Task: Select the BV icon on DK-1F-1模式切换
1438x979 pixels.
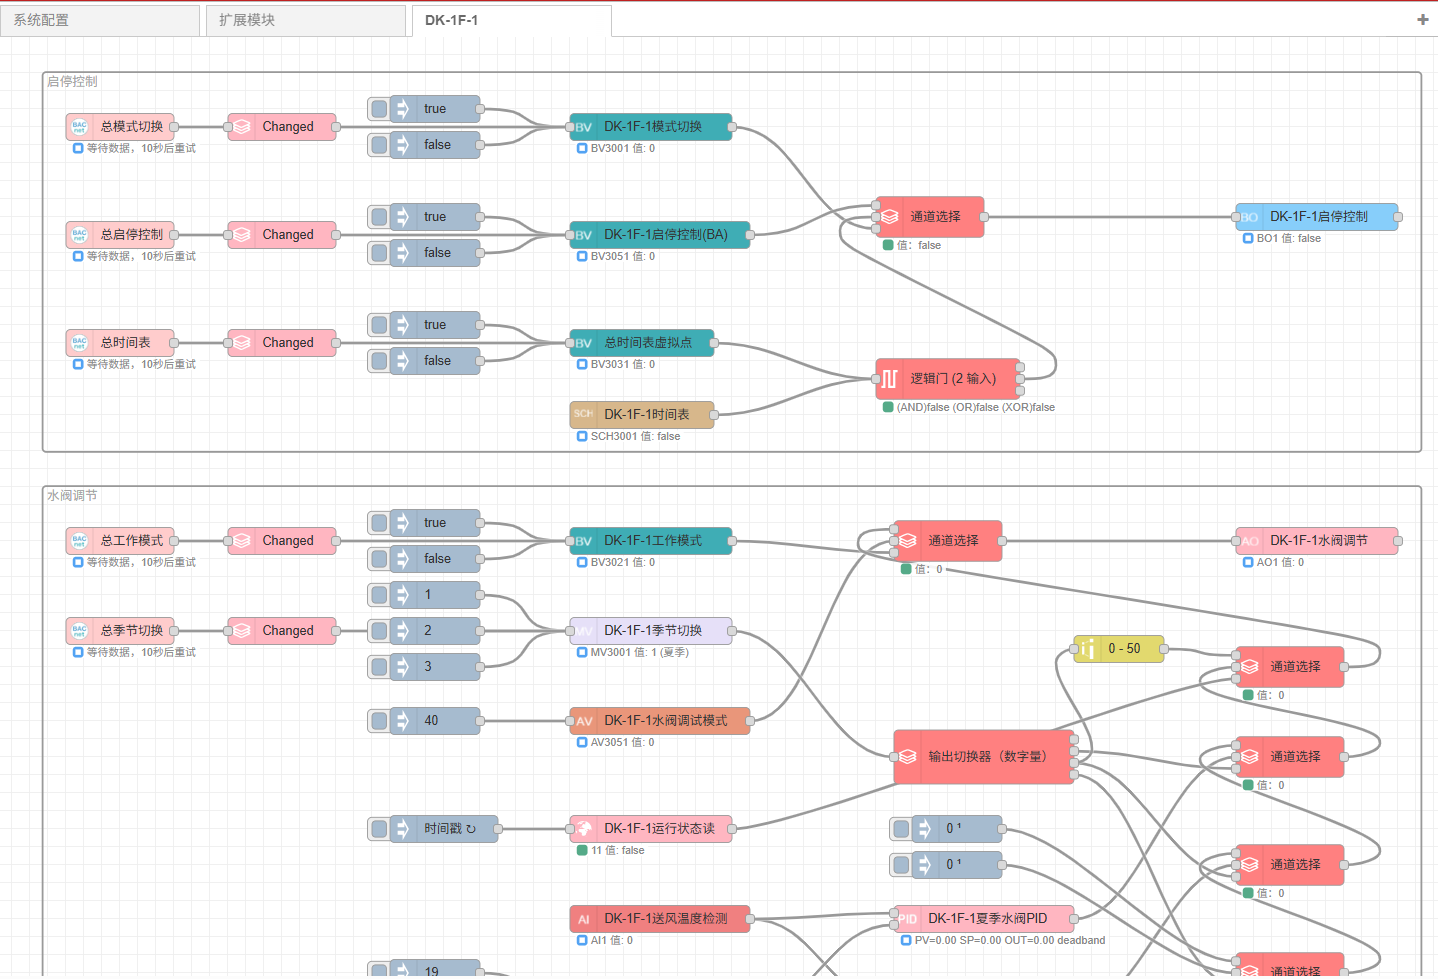Action: click(x=584, y=127)
